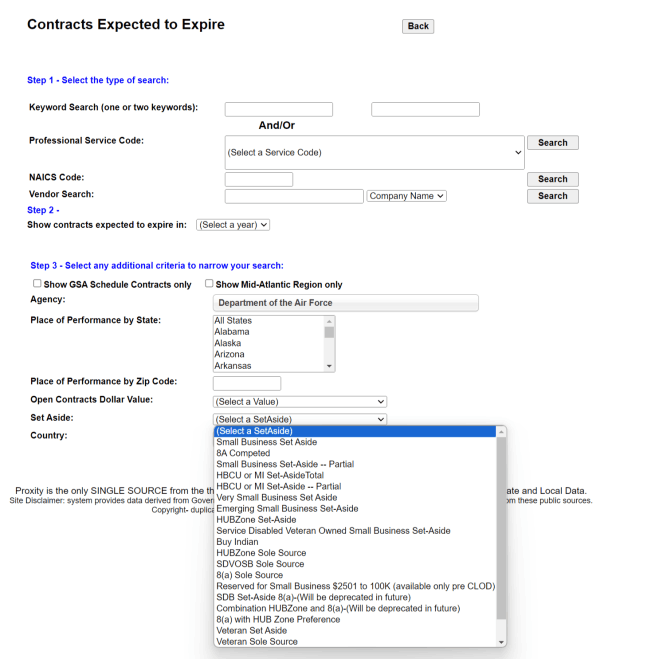Click the Zip Code input field
The width and height of the screenshot is (659, 659).
click(x=247, y=383)
